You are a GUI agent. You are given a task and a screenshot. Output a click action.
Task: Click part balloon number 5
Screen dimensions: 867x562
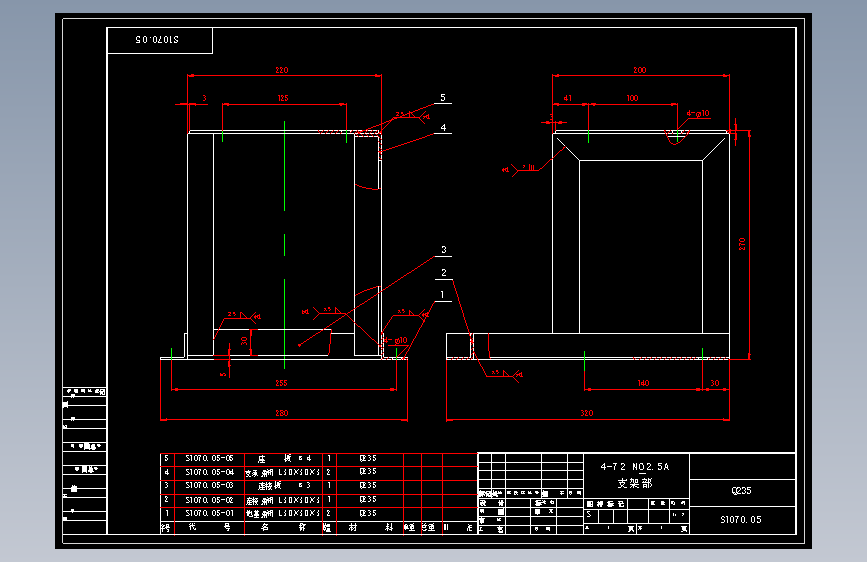tap(443, 97)
